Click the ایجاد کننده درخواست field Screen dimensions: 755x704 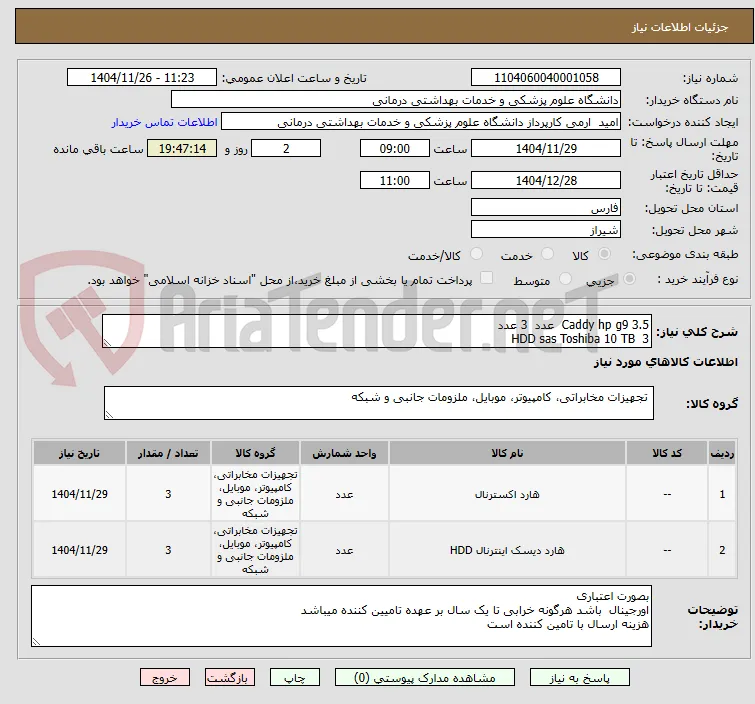(x=421, y=122)
